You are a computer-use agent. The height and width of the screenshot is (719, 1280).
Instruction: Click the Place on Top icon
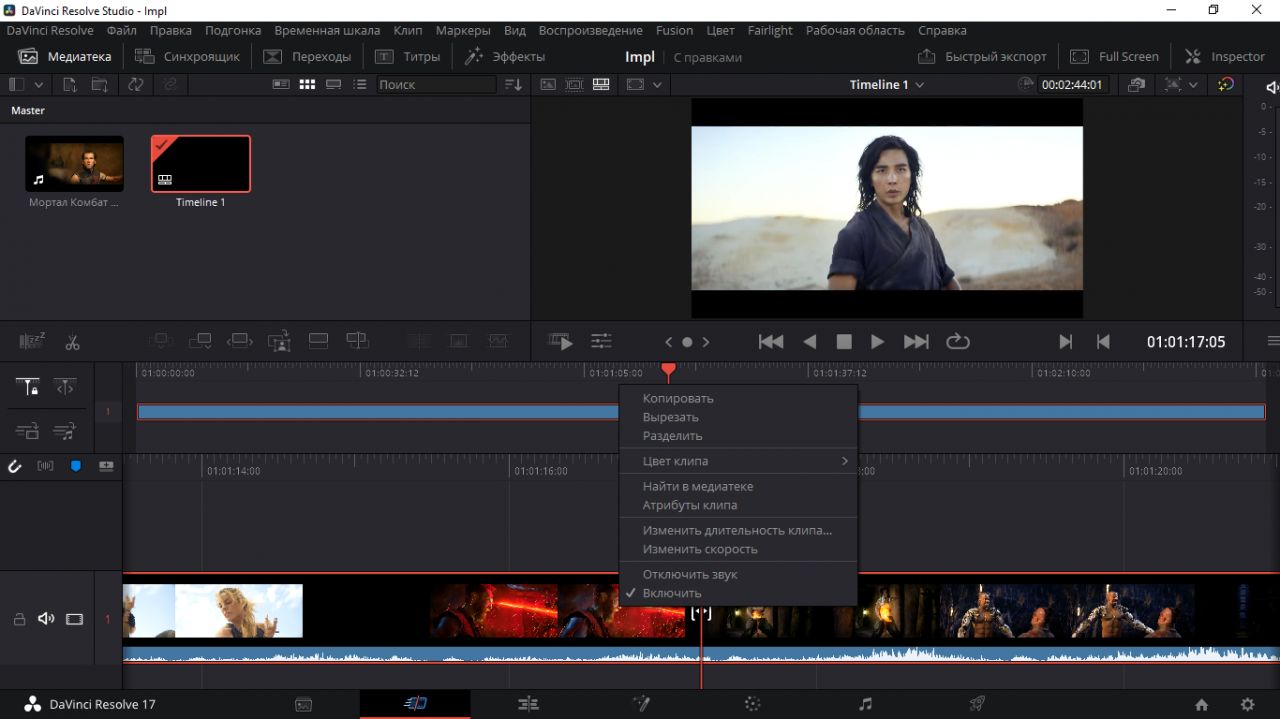pyautogui.click(x=318, y=342)
